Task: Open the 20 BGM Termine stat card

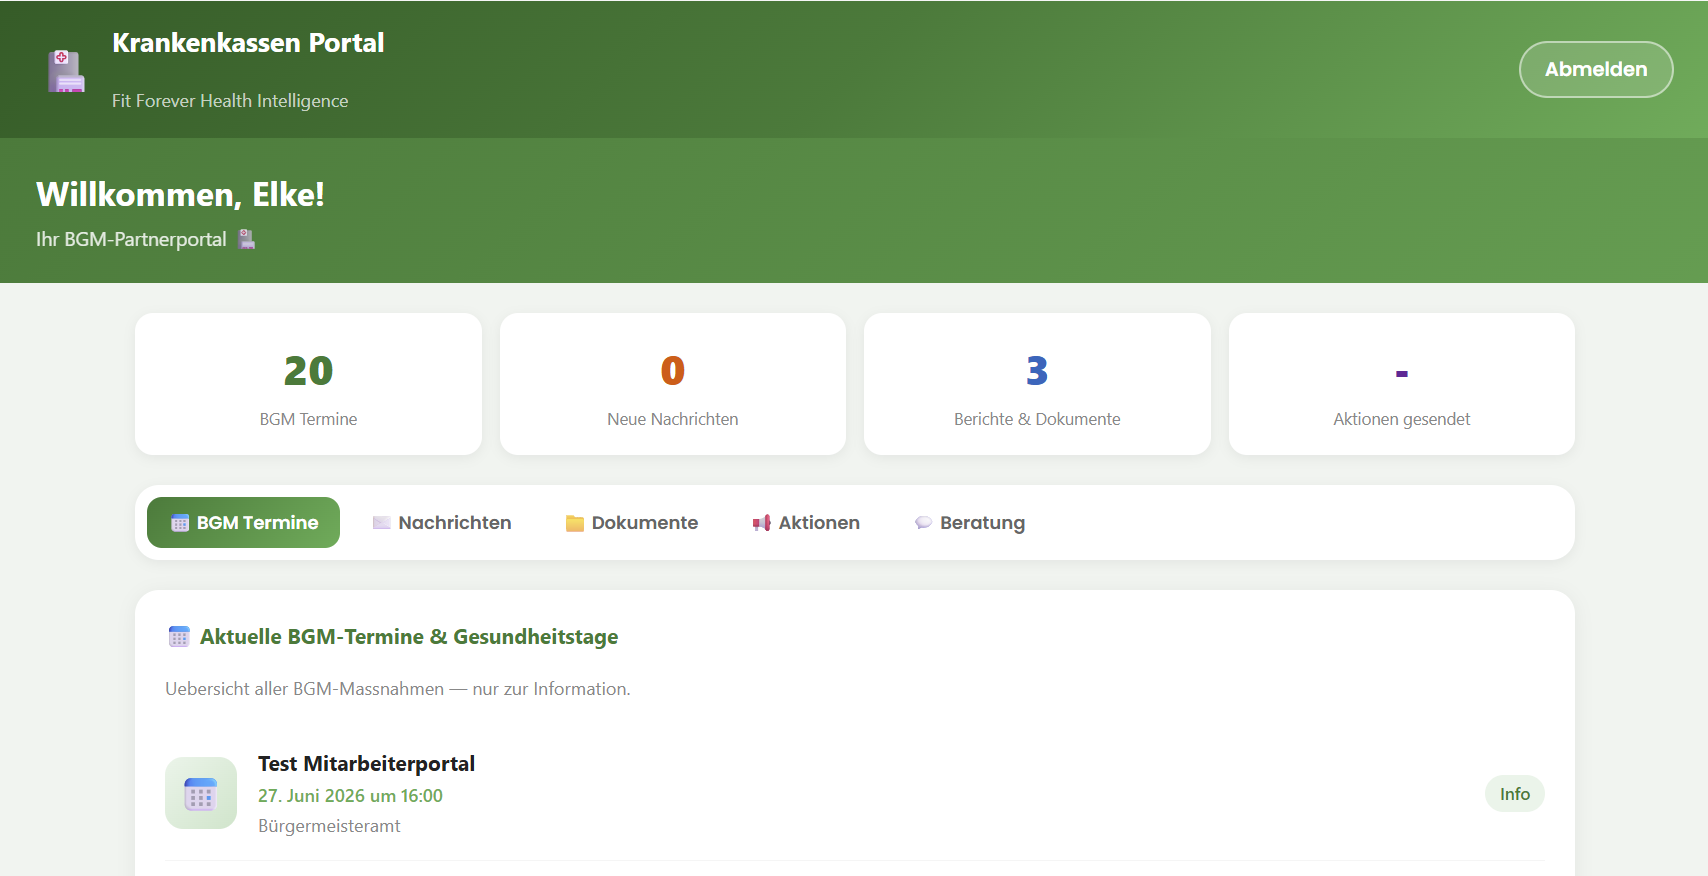Action: pyautogui.click(x=308, y=384)
